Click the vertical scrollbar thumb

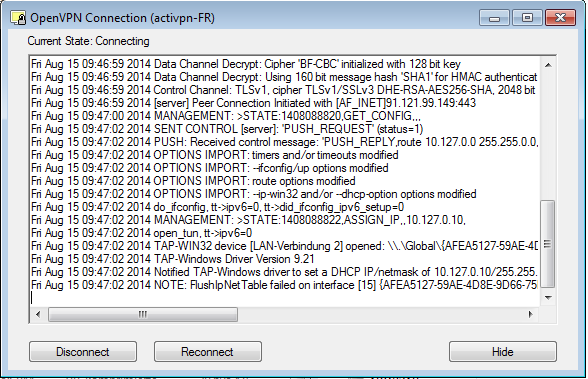tap(548, 244)
